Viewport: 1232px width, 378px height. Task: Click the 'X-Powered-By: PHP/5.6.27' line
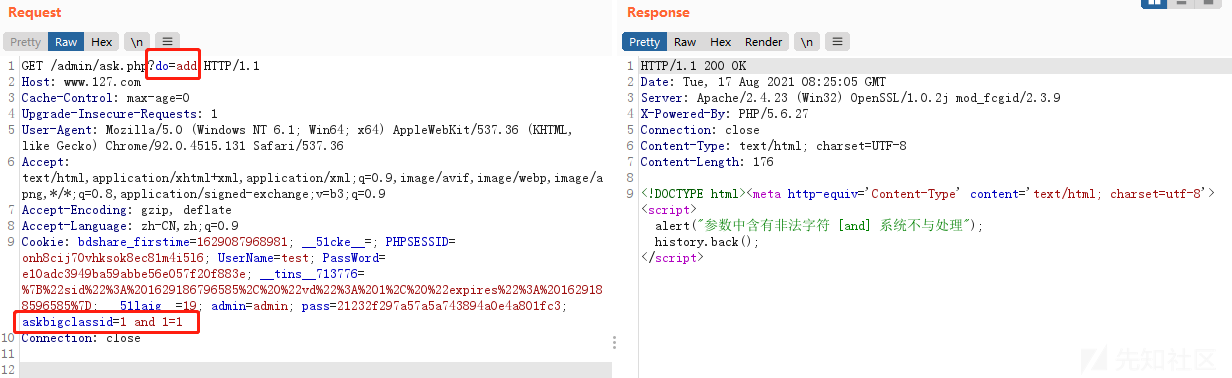(724, 114)
